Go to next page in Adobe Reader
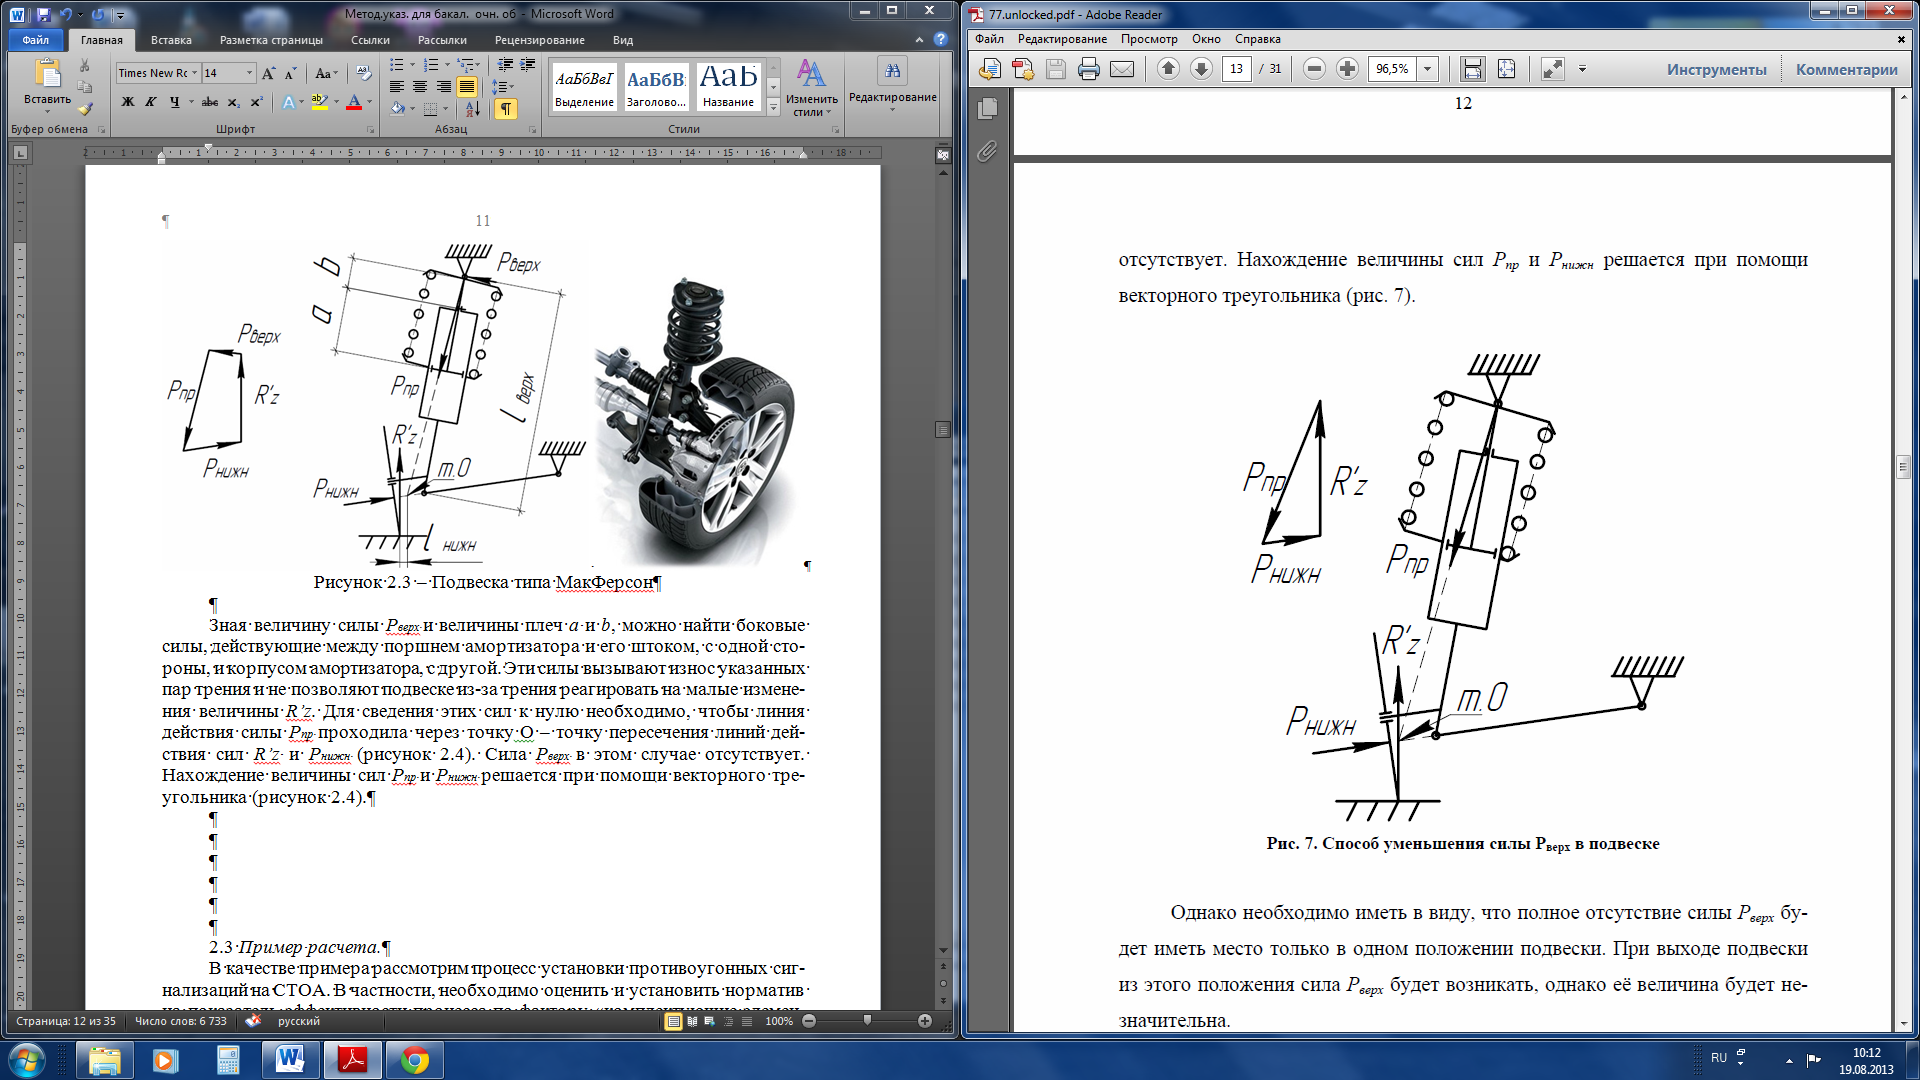 click(x=1201, y=68)
